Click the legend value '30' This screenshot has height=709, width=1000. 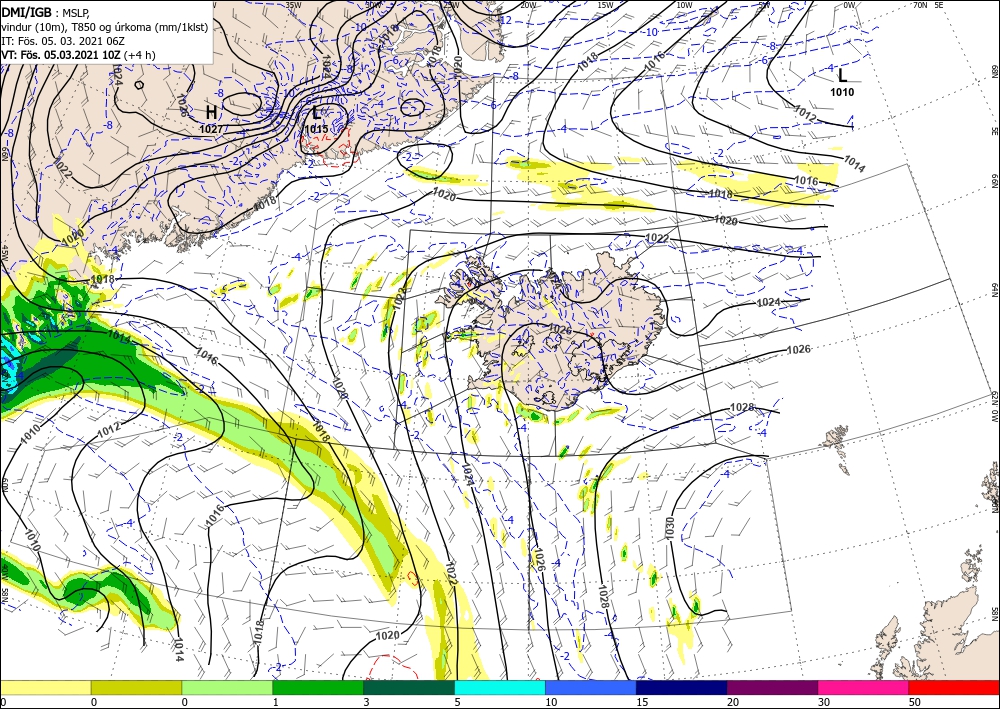pyautogui.click(x=823, y=702)
